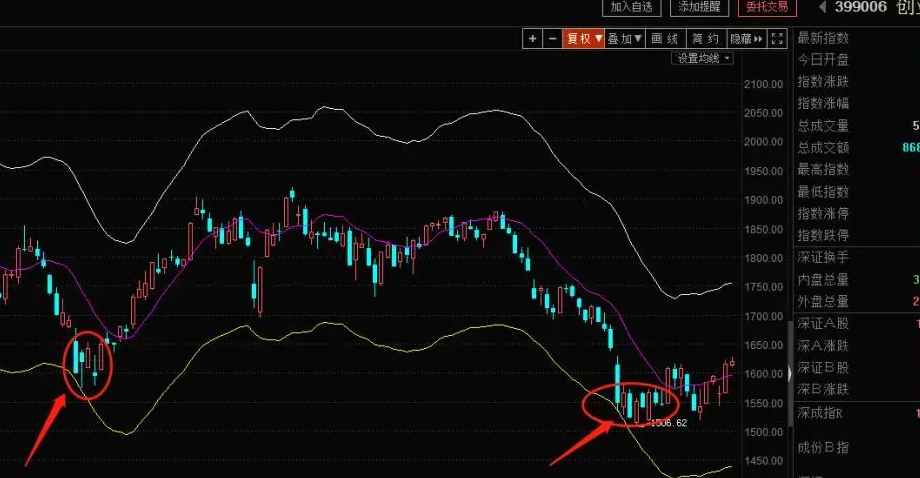Image resolution: width=920 pixels, height=478 pixels.
Task: Click the 加入自选 button
Action: [631, 7]
